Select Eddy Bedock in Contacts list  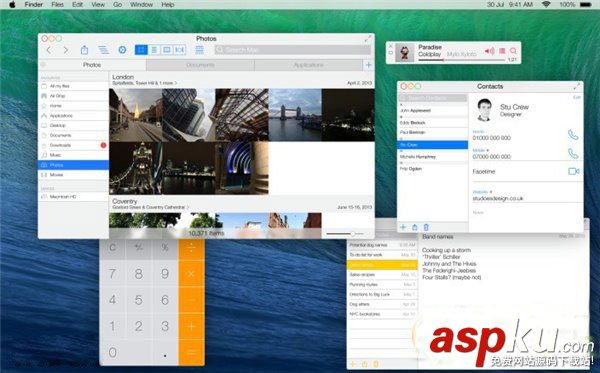coord(432,122)
